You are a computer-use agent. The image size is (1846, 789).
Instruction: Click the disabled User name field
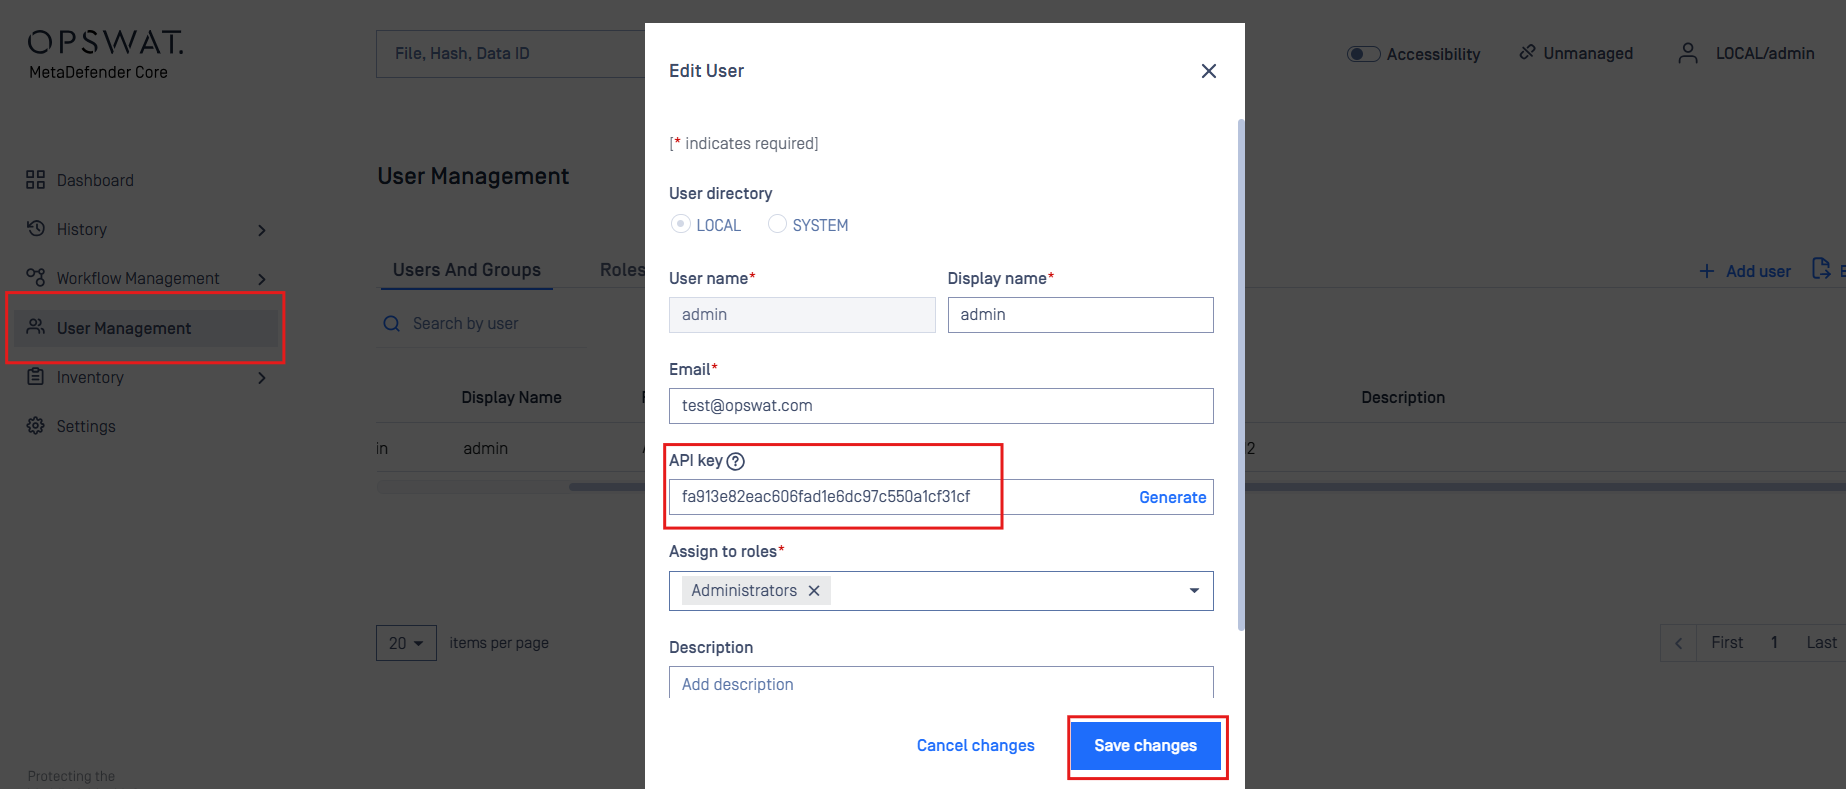[802, 315]
